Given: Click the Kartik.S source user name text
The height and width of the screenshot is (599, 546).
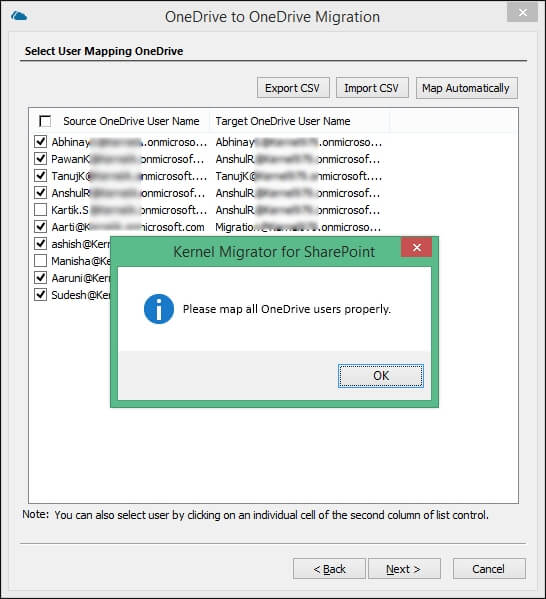Looking at the screenshot, I should click(129, 210).
